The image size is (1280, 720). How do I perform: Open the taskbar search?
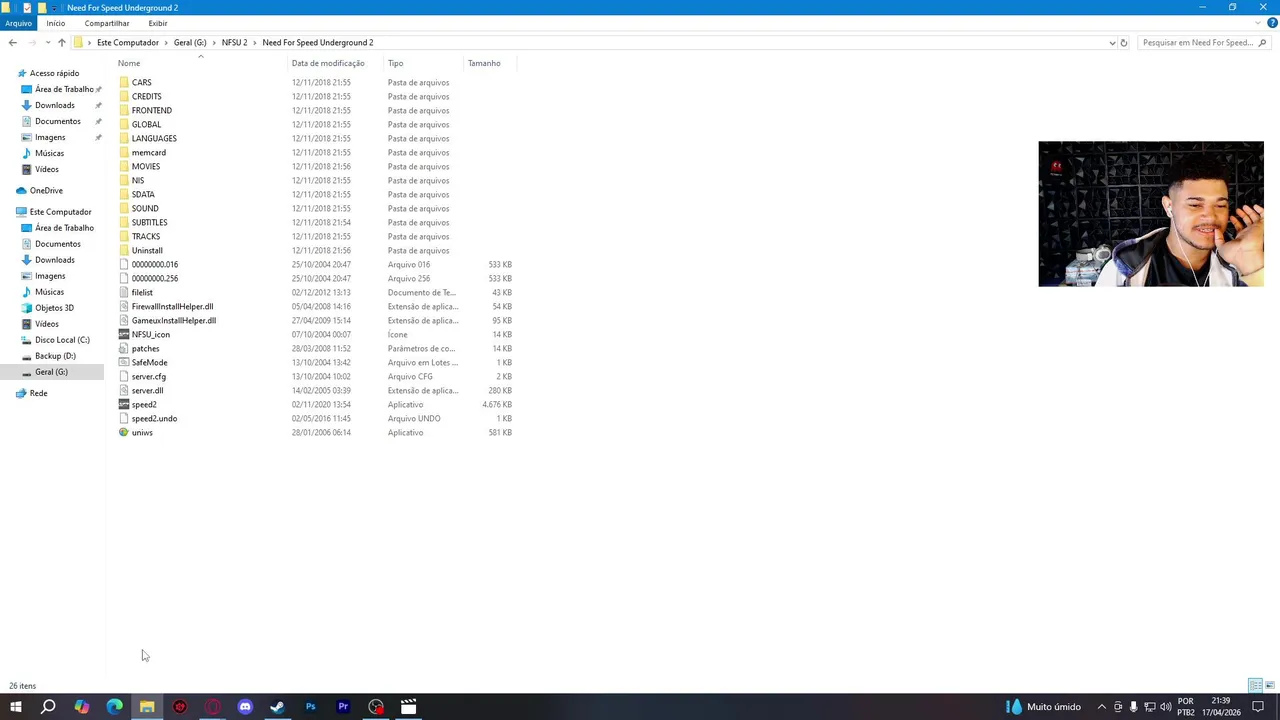tap(48, 707)
